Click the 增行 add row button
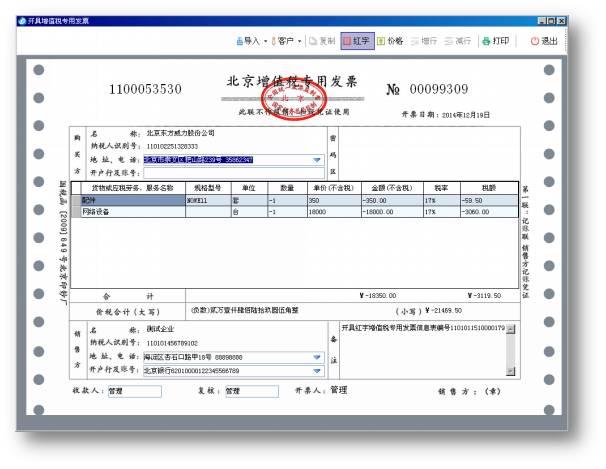 tap(424, 41)
